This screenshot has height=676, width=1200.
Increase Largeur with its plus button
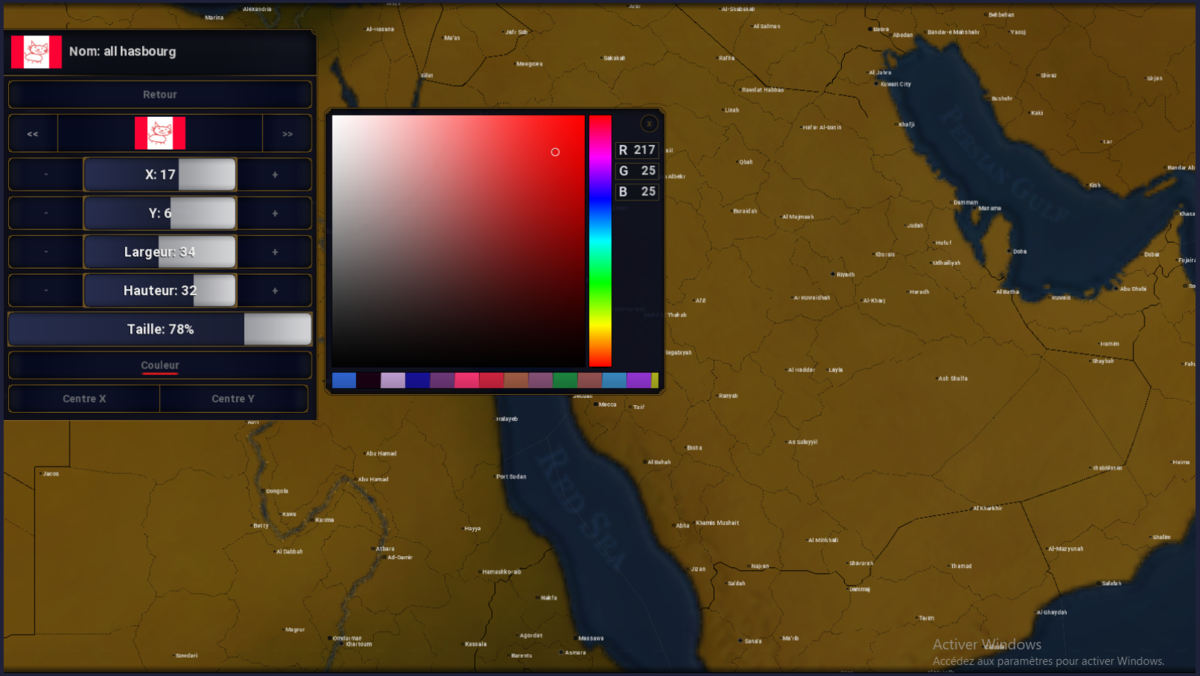click(275, 252)
